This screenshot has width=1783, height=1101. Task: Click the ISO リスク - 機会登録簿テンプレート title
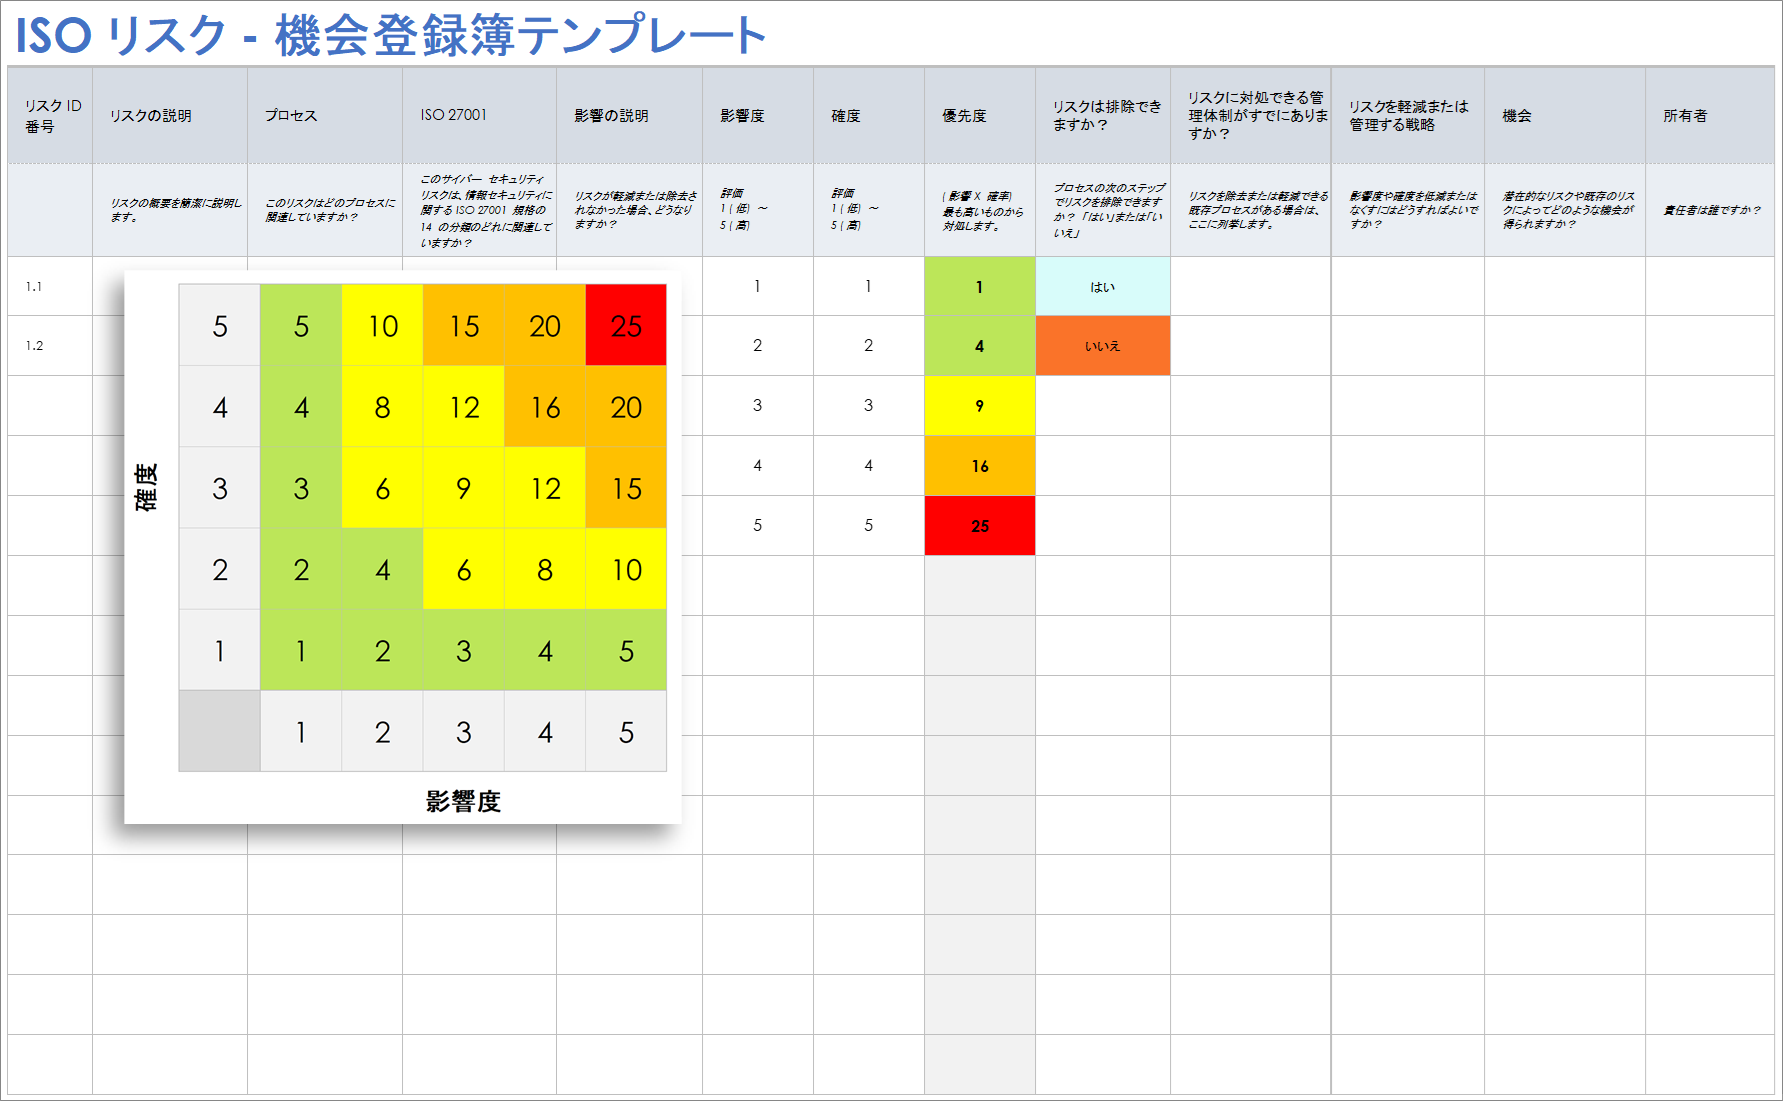pyautogui.click(x=390, y=36)
